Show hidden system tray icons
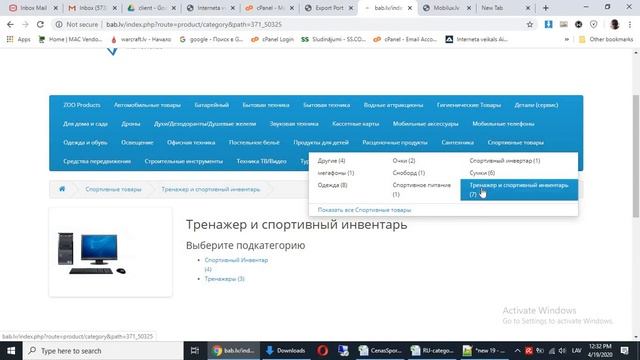Image resolution: width=640 pixels, height=360 pixels. (x=517, y=351)
